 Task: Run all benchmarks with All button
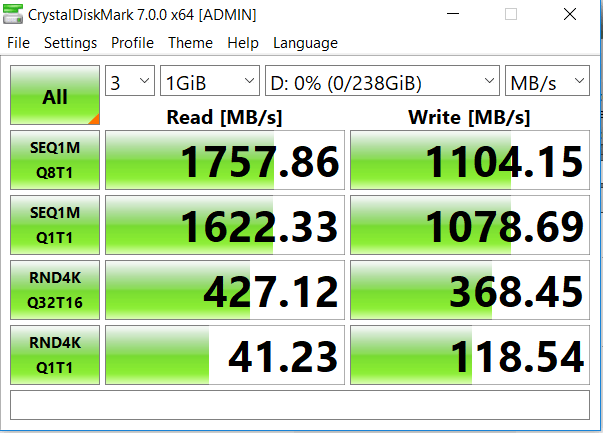point(55,95)
